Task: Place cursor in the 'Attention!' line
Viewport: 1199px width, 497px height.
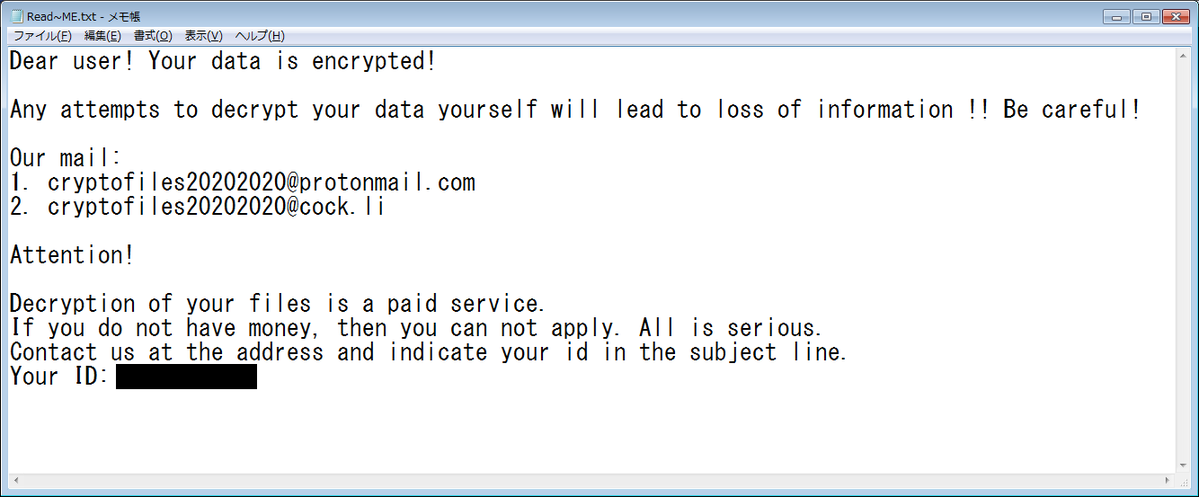Action: click(71, 255)
